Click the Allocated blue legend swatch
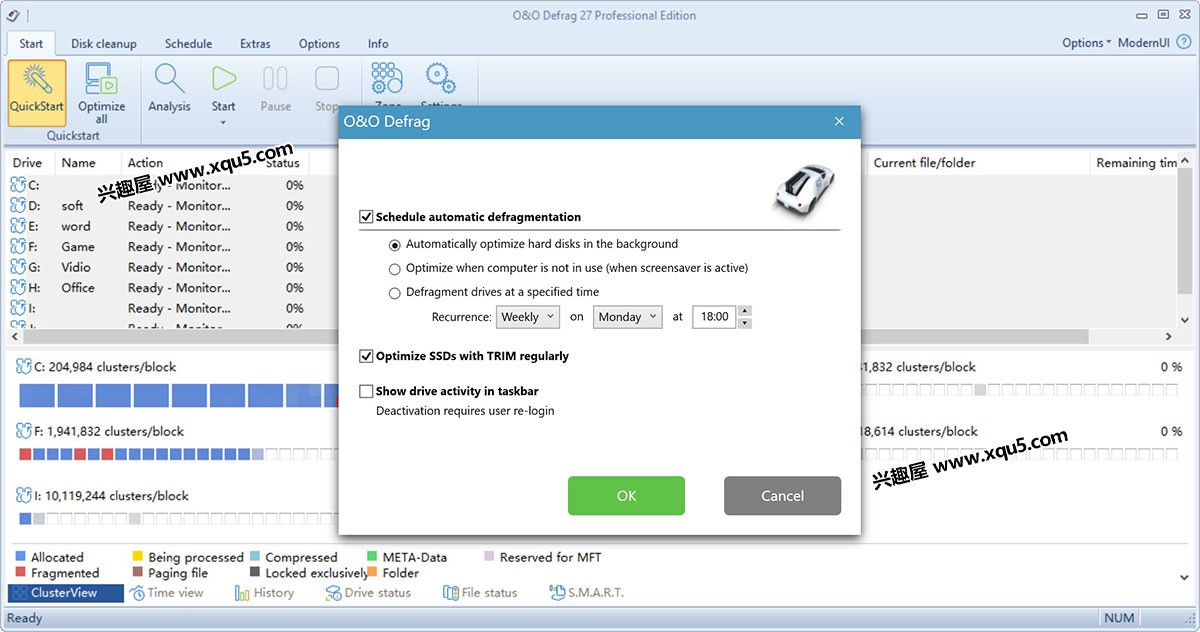Screen dimensions: 1200x632 click(x=20, y=557)
